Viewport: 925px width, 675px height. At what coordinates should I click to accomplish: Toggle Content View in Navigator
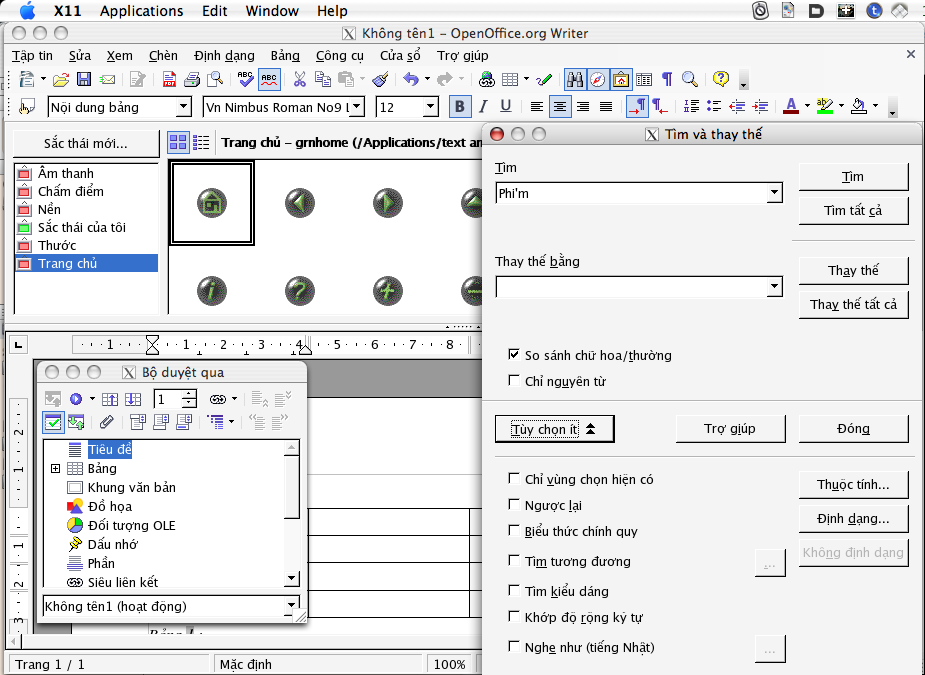[x=53, y=422]
